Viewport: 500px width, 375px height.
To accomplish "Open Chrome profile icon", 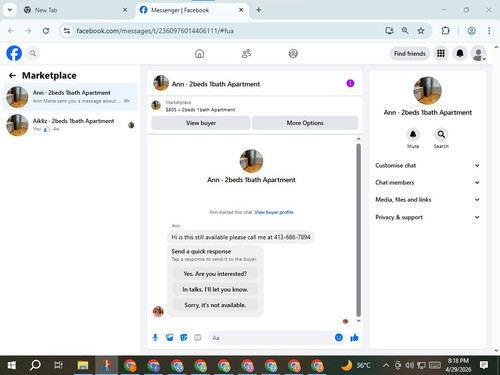I will point(471,31).
